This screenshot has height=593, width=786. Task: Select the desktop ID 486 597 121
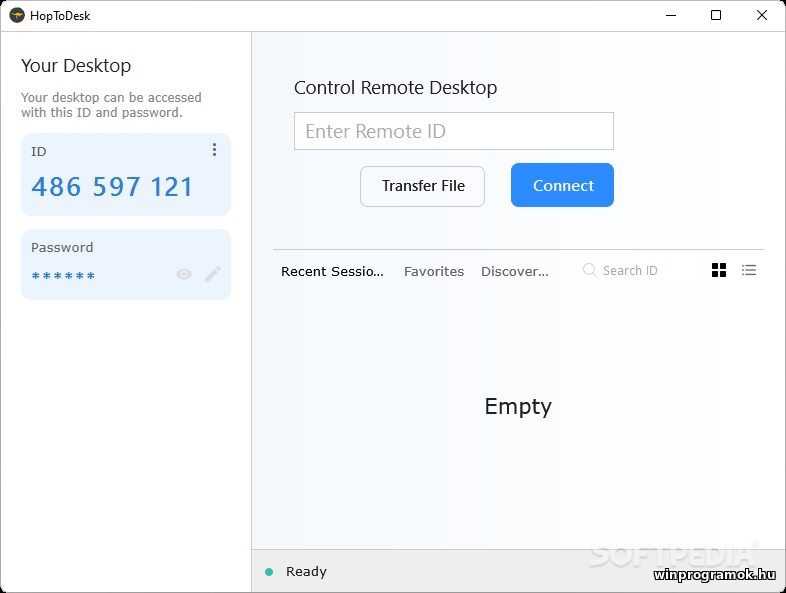112,187
